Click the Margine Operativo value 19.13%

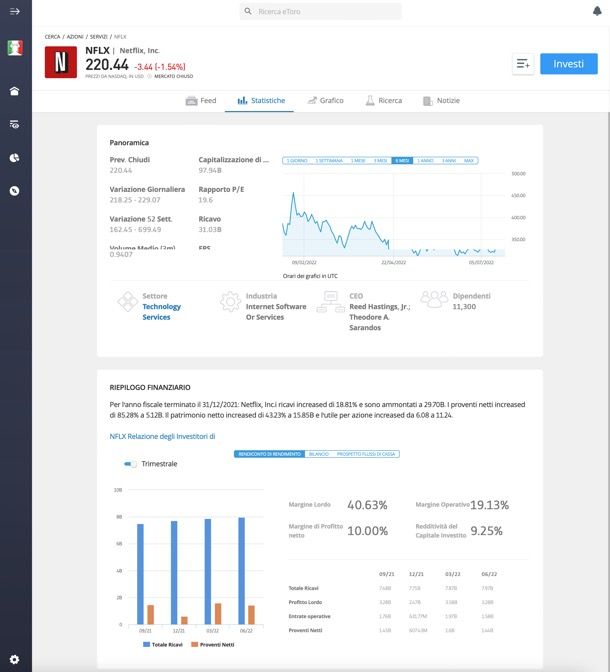point(490,505)
